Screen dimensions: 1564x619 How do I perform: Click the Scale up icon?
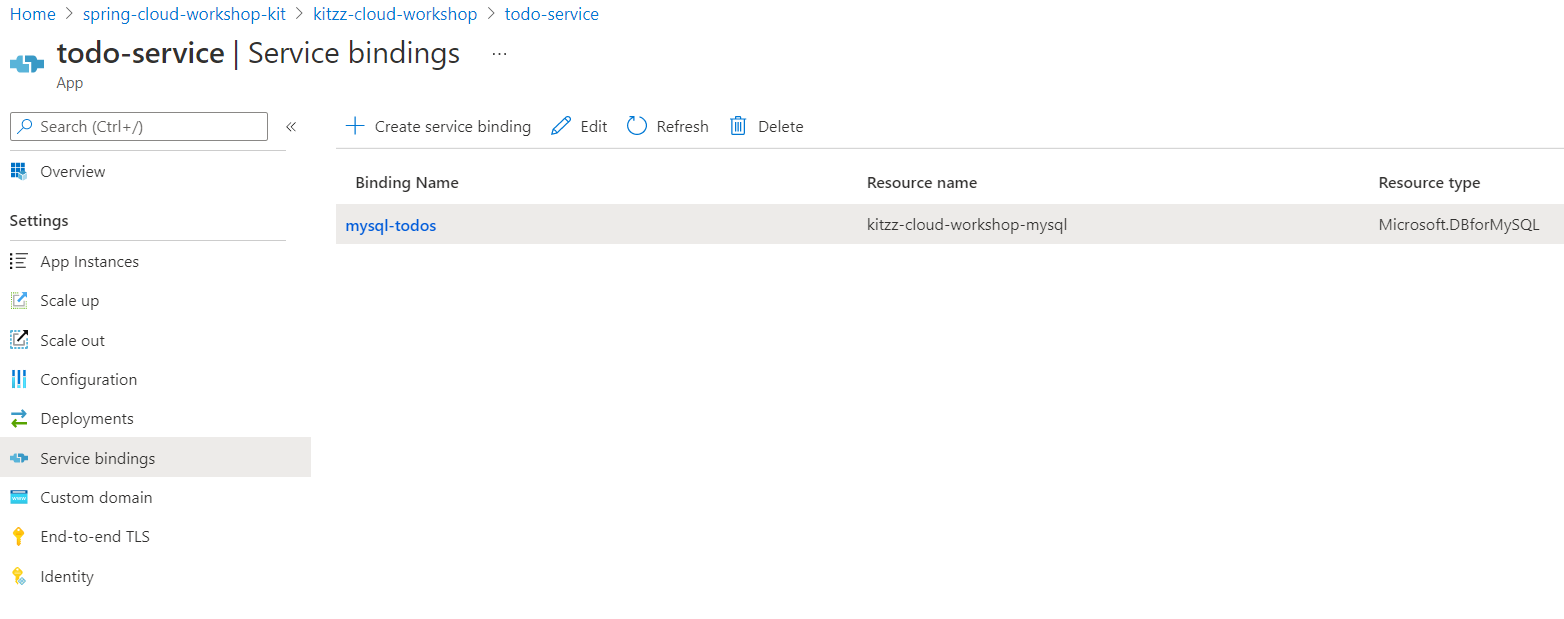point(19,300)
